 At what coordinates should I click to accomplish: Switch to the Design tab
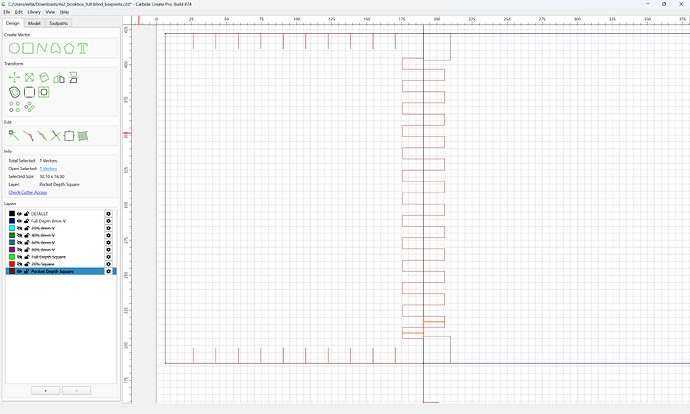[13, 23]
